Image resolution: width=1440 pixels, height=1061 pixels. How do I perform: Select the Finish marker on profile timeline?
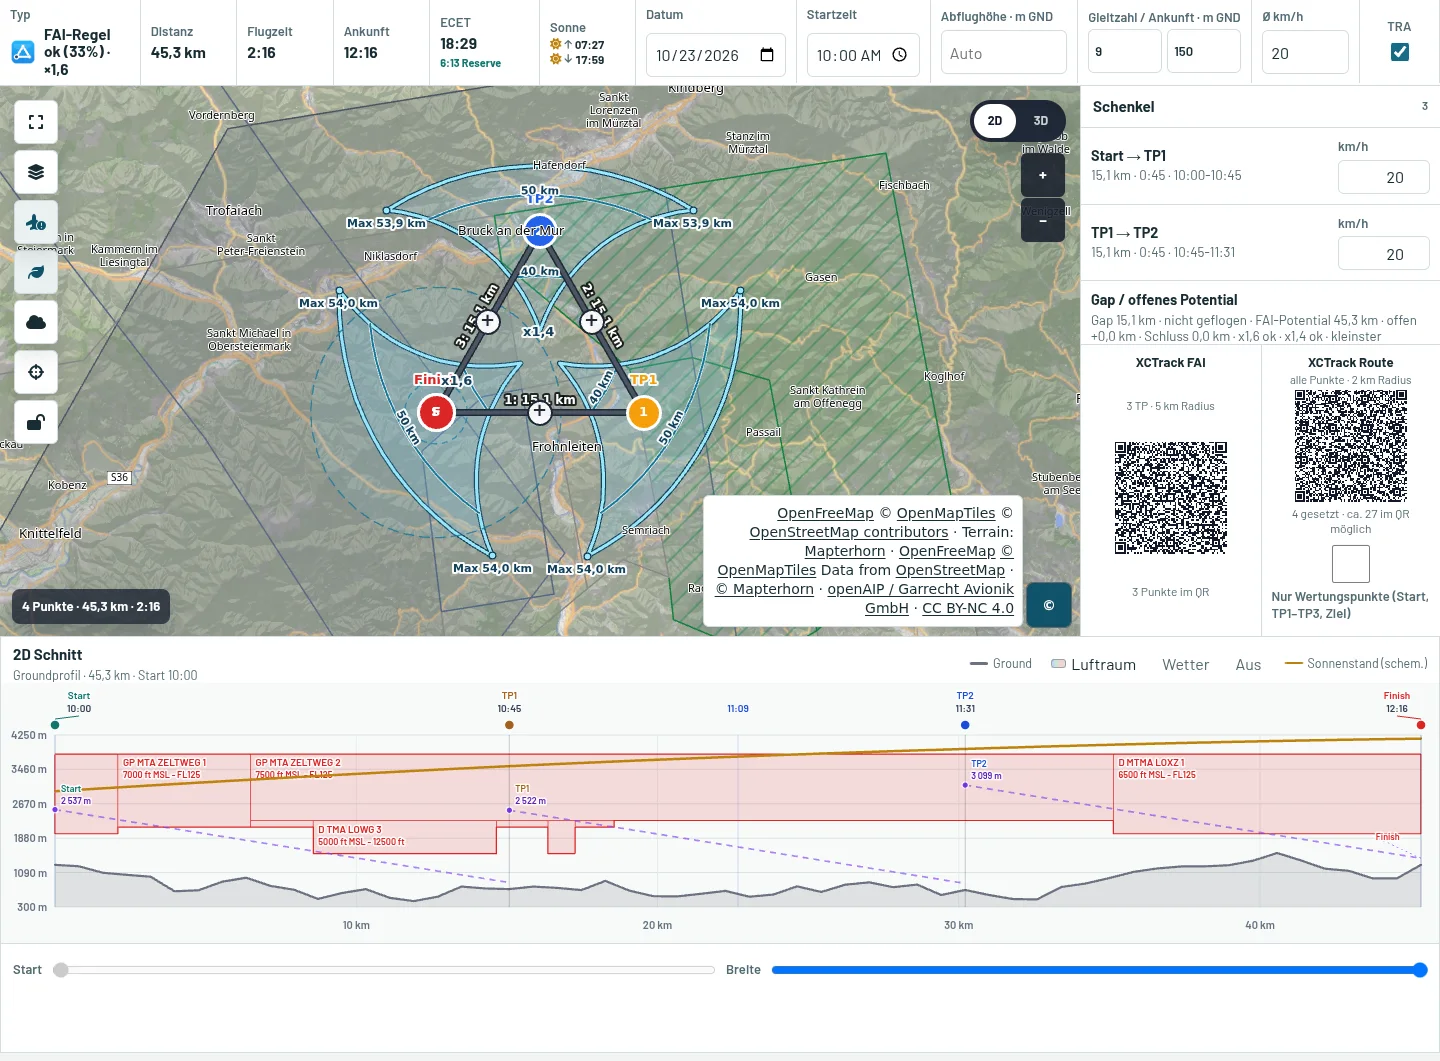[1421, 725]
